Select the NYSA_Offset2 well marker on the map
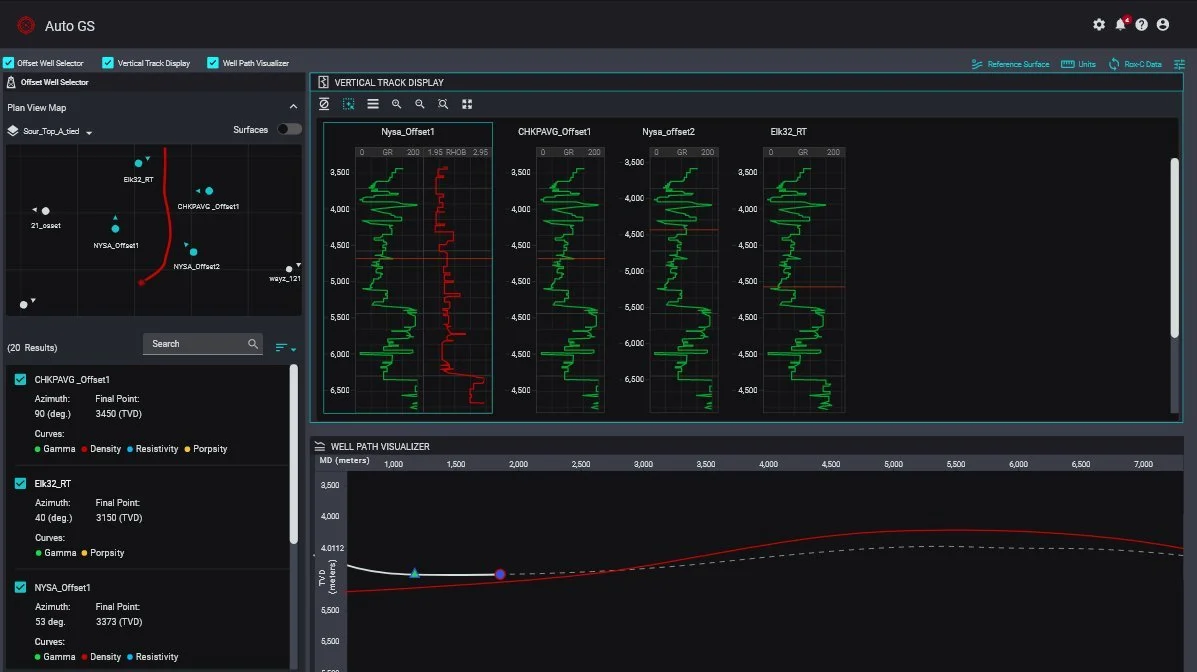This screenshot has width=1197, height=672. [193, 251]
